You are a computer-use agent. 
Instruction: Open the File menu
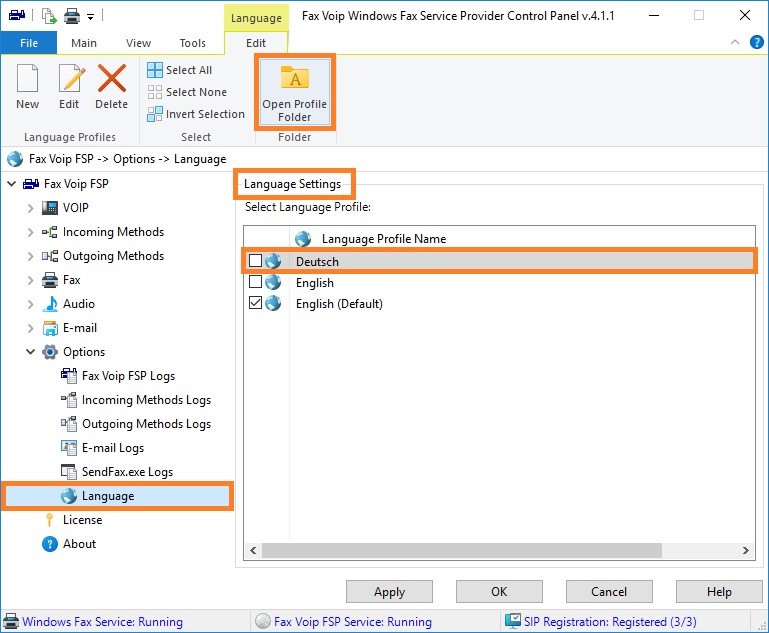pos(29,43)
